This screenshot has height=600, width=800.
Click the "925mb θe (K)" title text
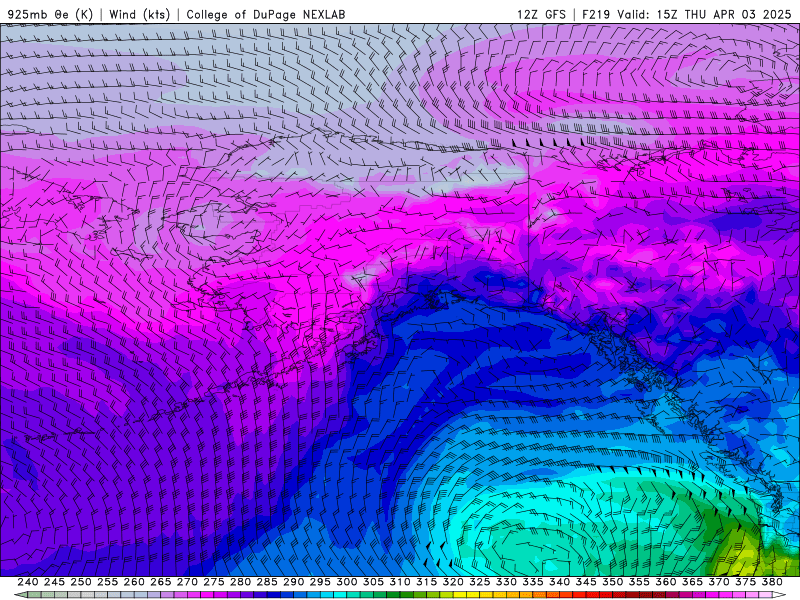50,14
